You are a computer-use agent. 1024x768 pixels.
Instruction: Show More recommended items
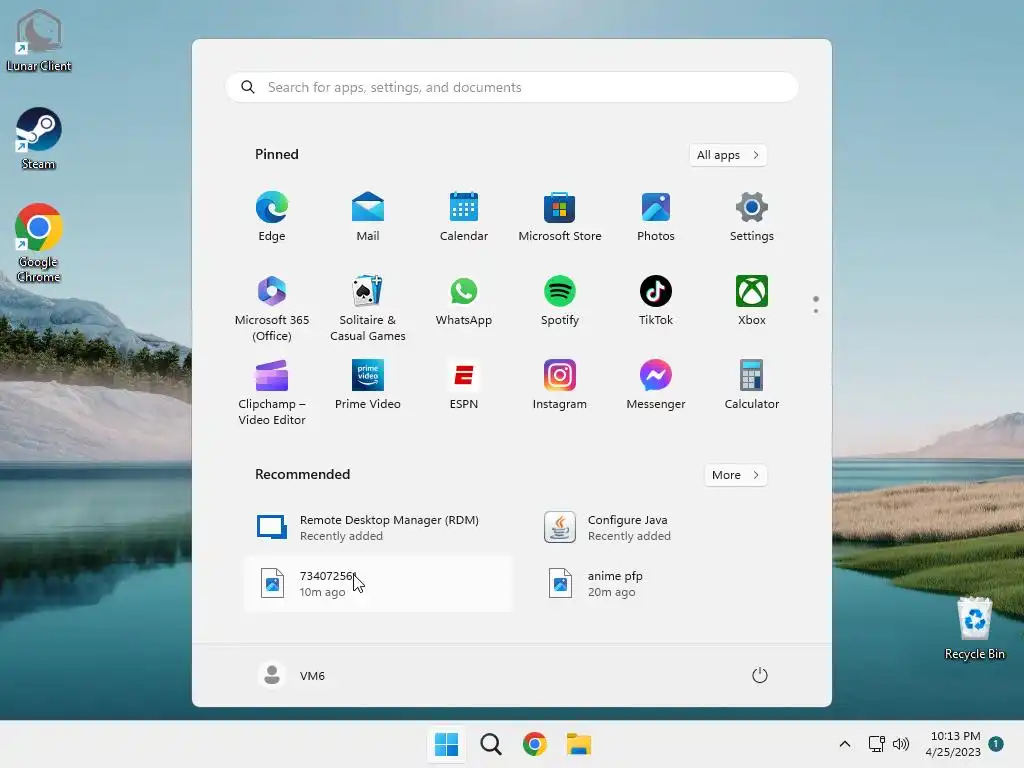735,475
